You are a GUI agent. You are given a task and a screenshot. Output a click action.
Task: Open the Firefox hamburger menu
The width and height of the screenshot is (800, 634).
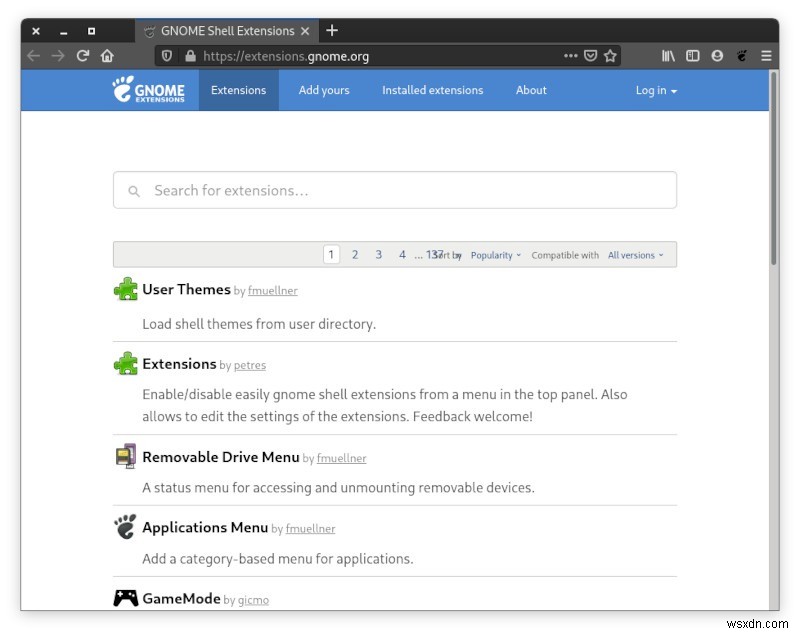tap(766, 56)
